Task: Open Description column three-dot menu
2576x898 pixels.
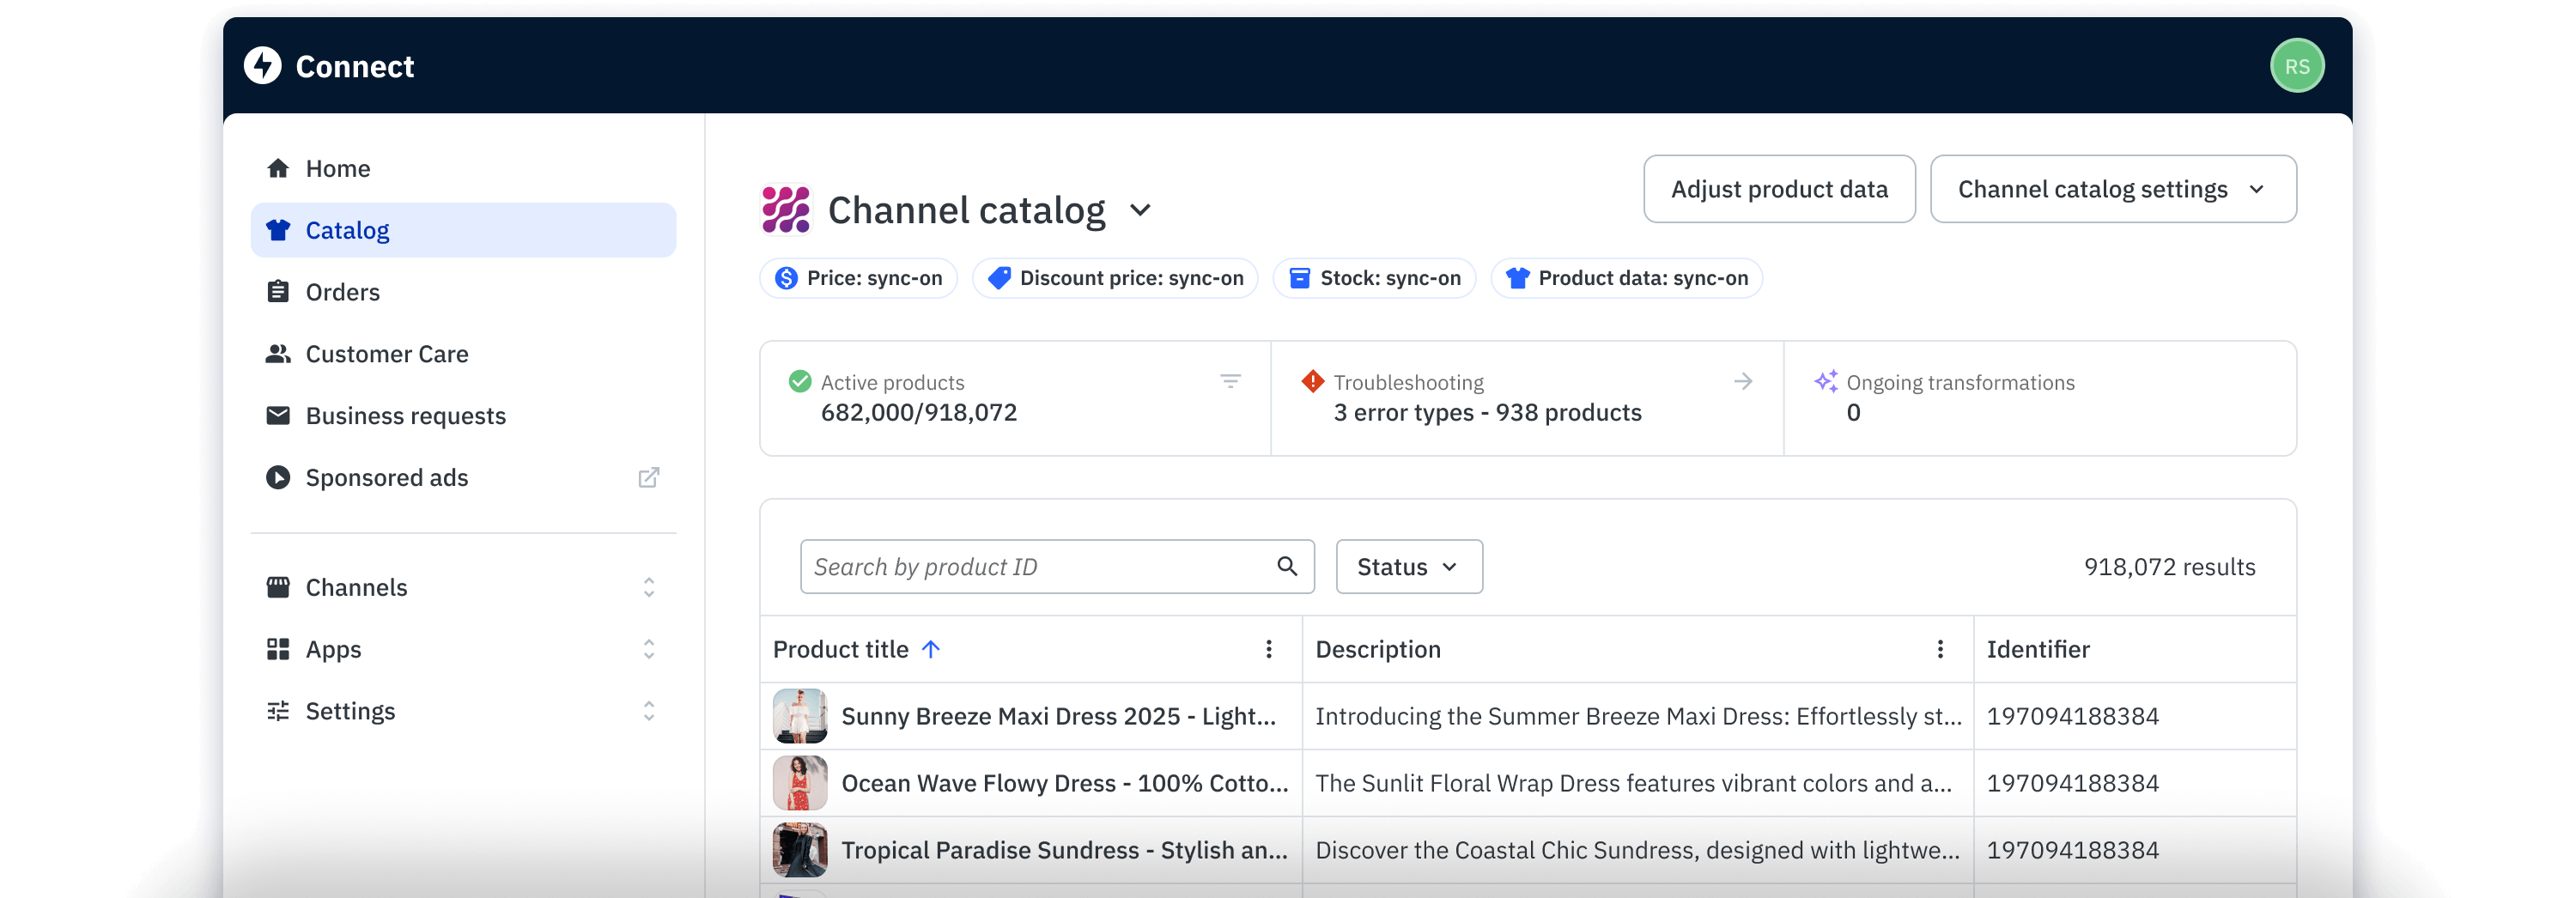Action: coord(1939,650)
